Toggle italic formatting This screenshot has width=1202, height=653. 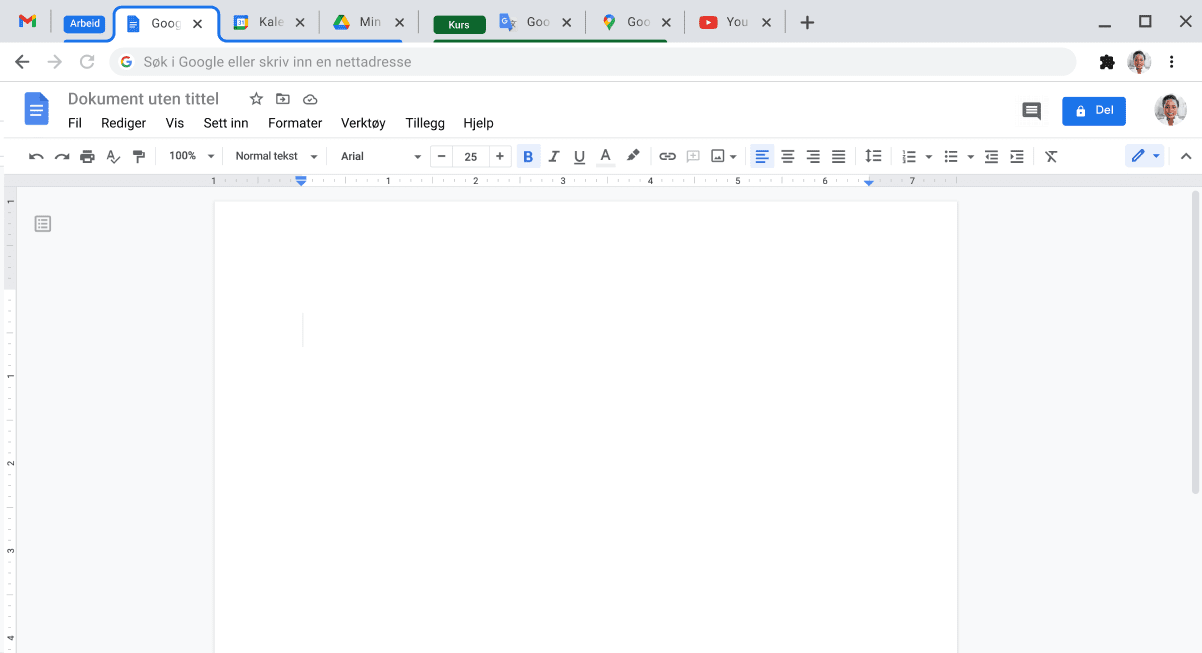click(554, 156)
